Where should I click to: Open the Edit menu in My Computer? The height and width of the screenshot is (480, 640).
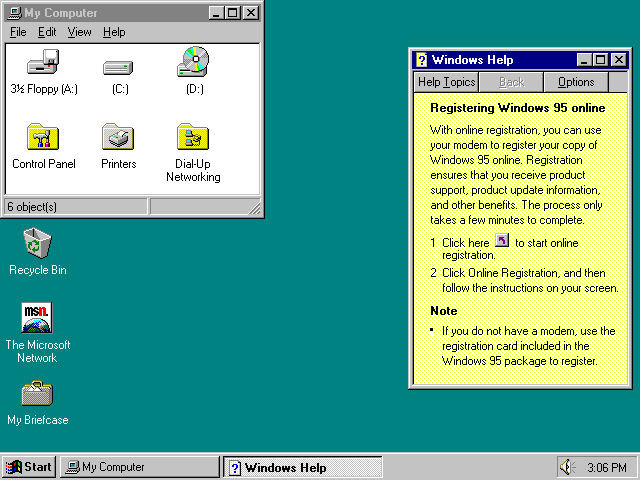[47, 32]
